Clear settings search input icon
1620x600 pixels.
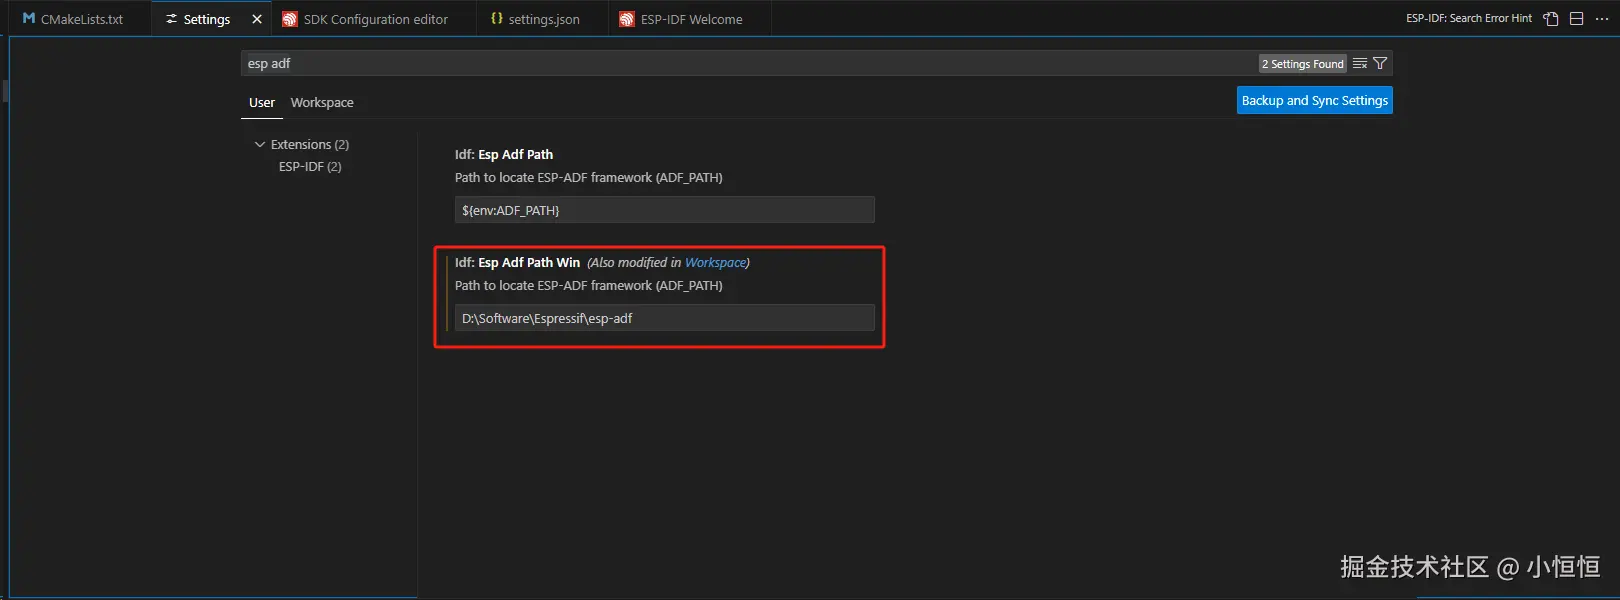[1360, 63]
